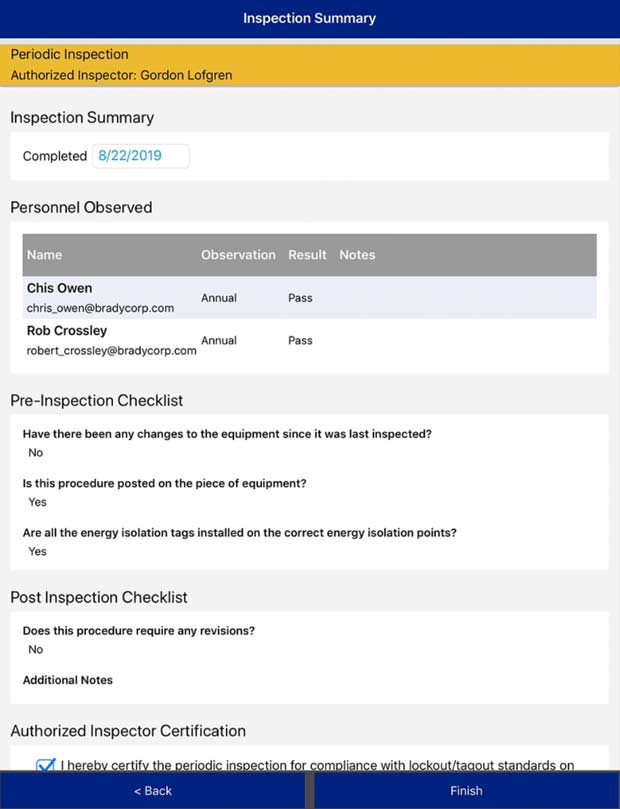Click the Notes column header
Viewport: 620px width, 809px height.
pyautogui.click(x=357, y=255)
